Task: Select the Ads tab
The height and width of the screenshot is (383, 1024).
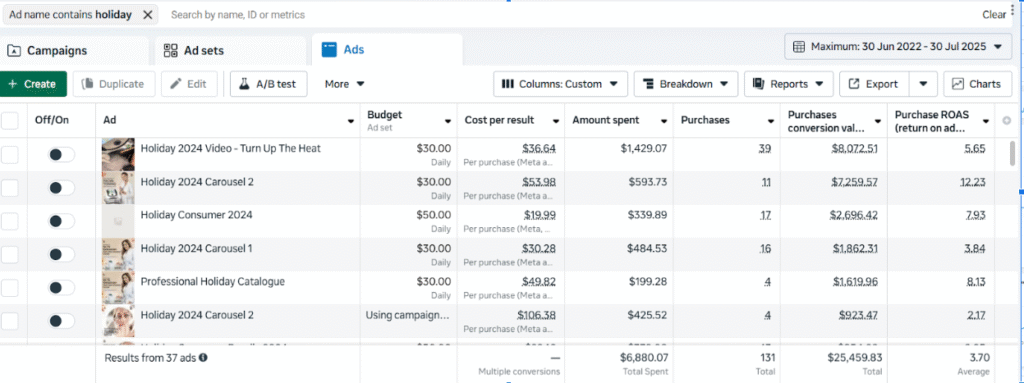Action: click(x=387, y=50)
